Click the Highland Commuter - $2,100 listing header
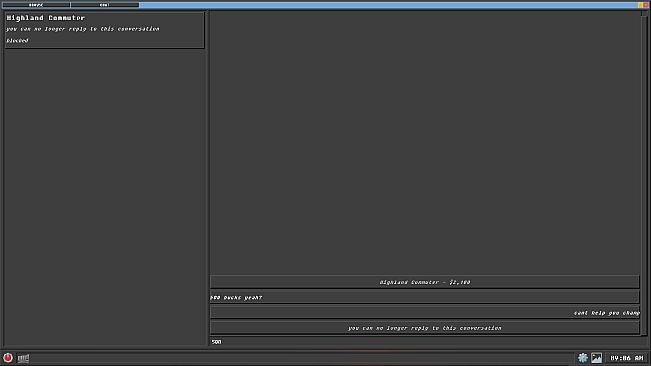Screen dimensions: 651x366 (424, 282)
